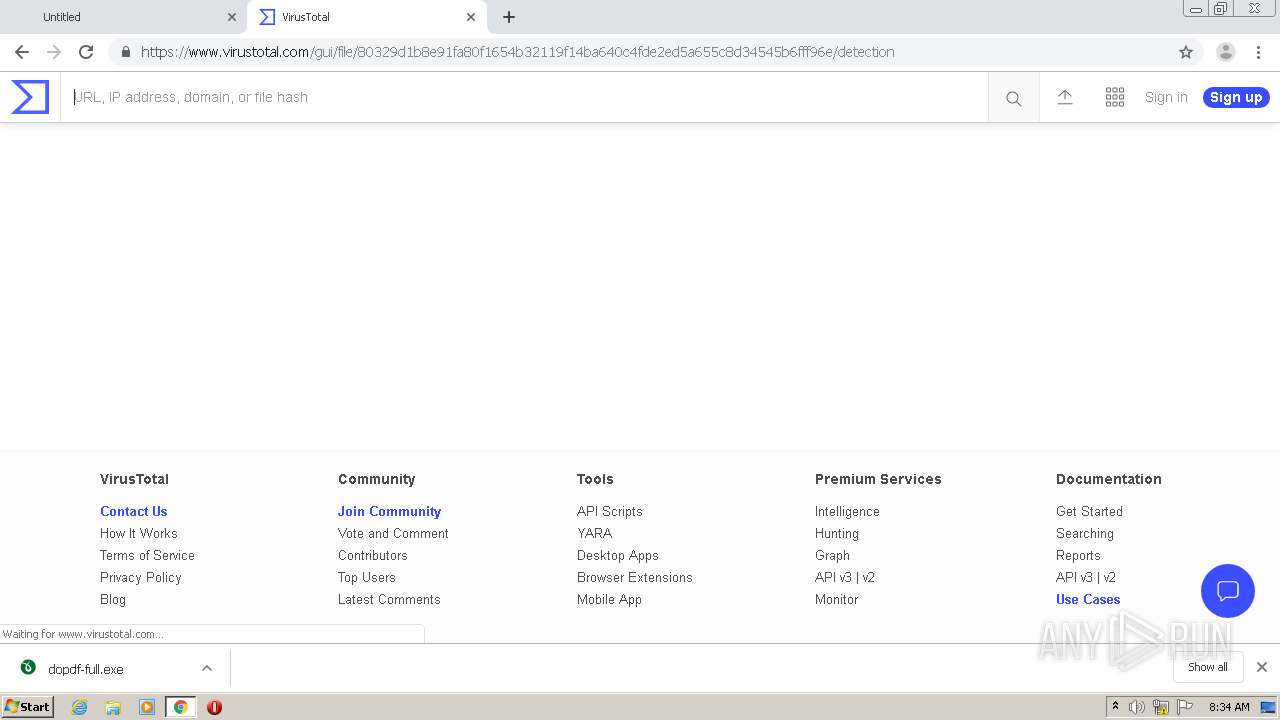Click the show desktop tray button
Image resolution: width=1280 pixels, height=720 pixels.
[1268, 707]
